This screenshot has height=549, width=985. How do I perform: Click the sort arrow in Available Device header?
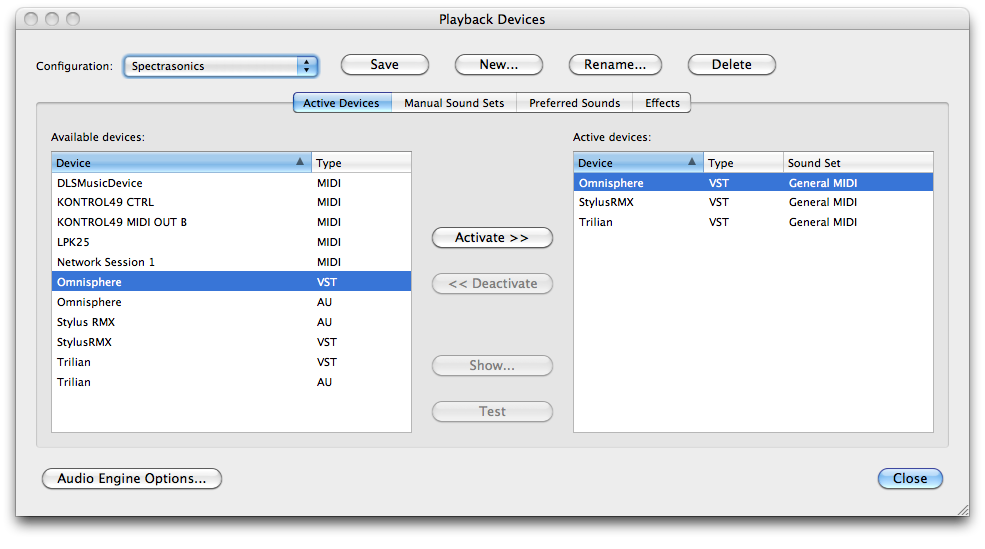pyautogui.click(x=300, y=162)
